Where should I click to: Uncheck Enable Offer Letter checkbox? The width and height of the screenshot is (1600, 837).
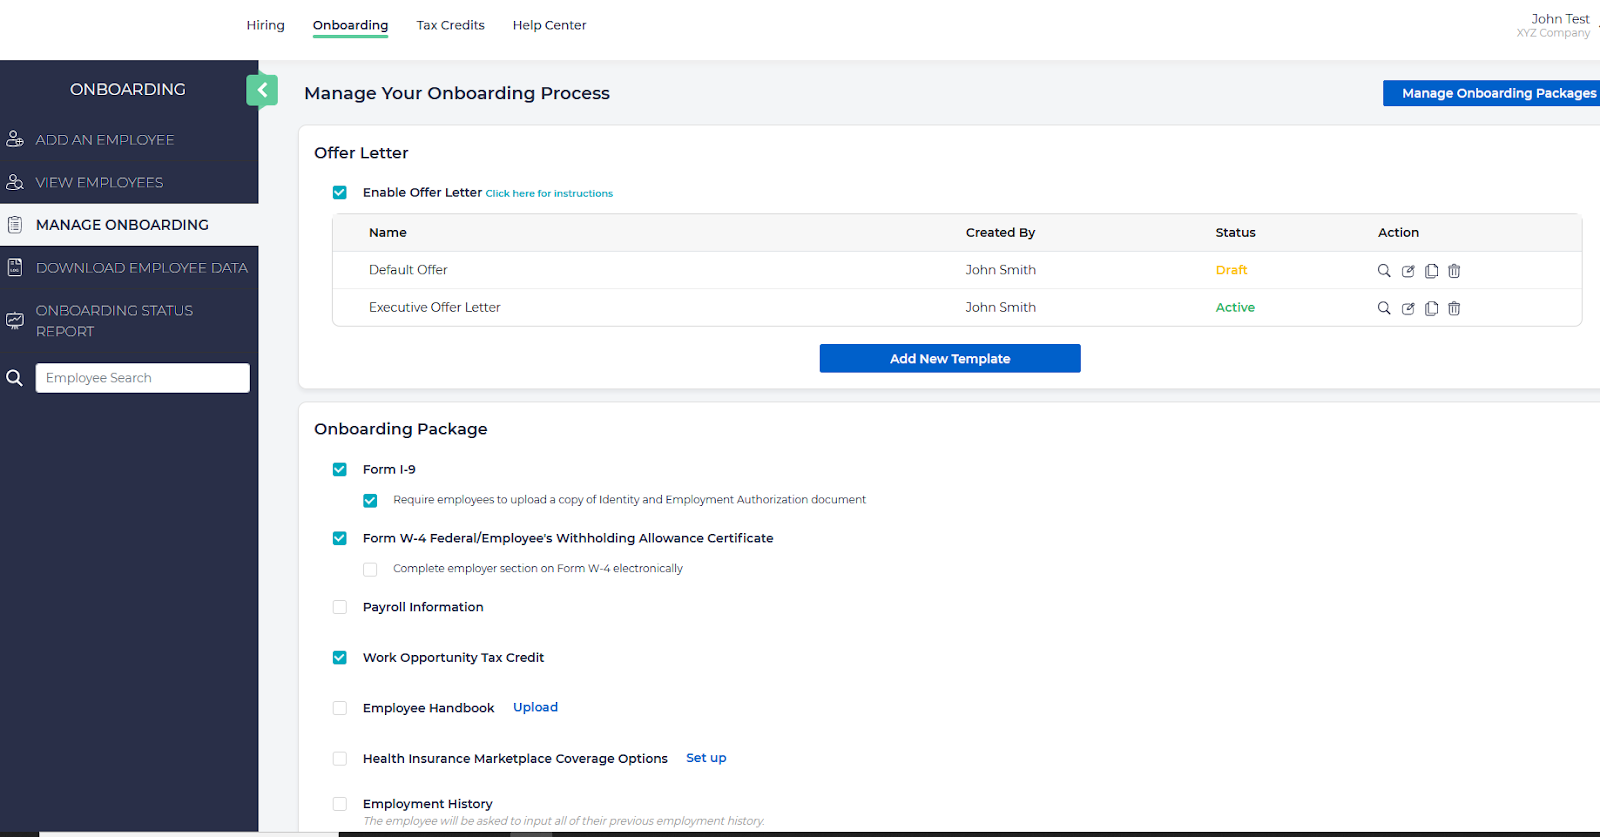(340, 193)
